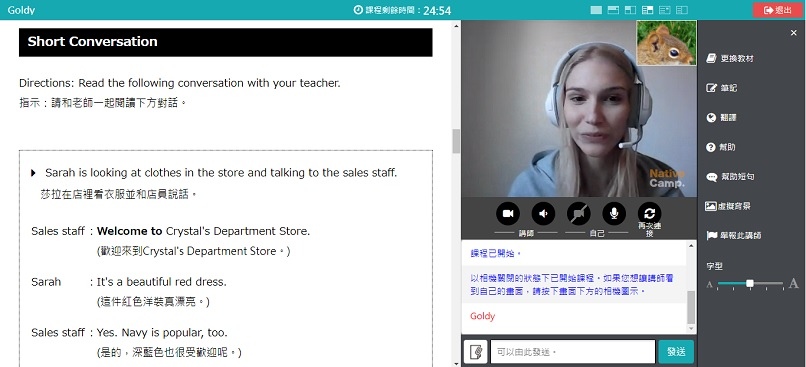Viewport: 806px width, 367px height.
Task: Click the bold 'Welcome to' phrase
Action: (x=130, y=231)
